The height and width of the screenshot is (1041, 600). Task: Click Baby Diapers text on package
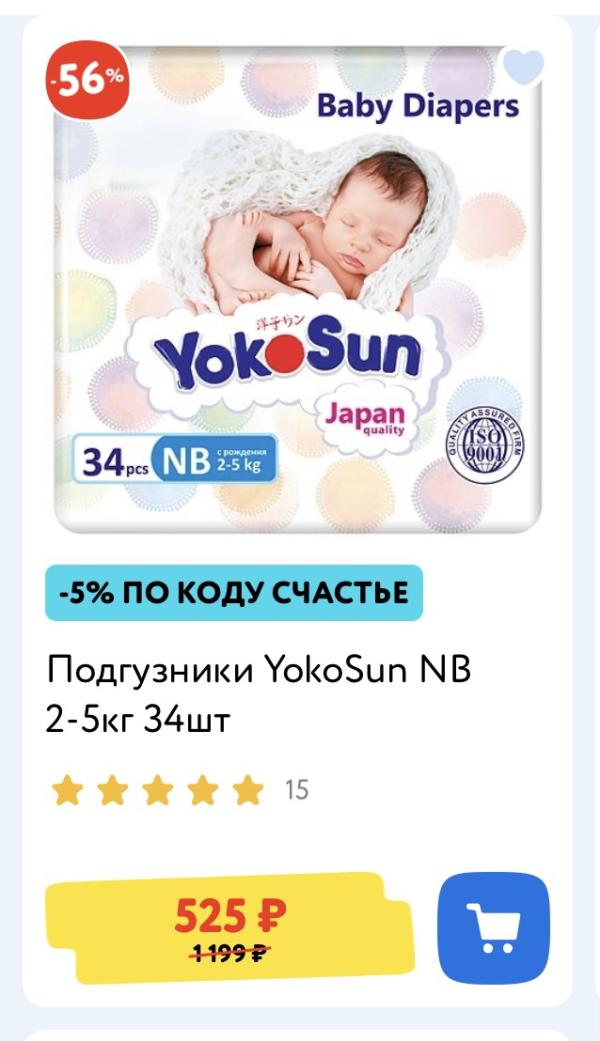[417, 108]
